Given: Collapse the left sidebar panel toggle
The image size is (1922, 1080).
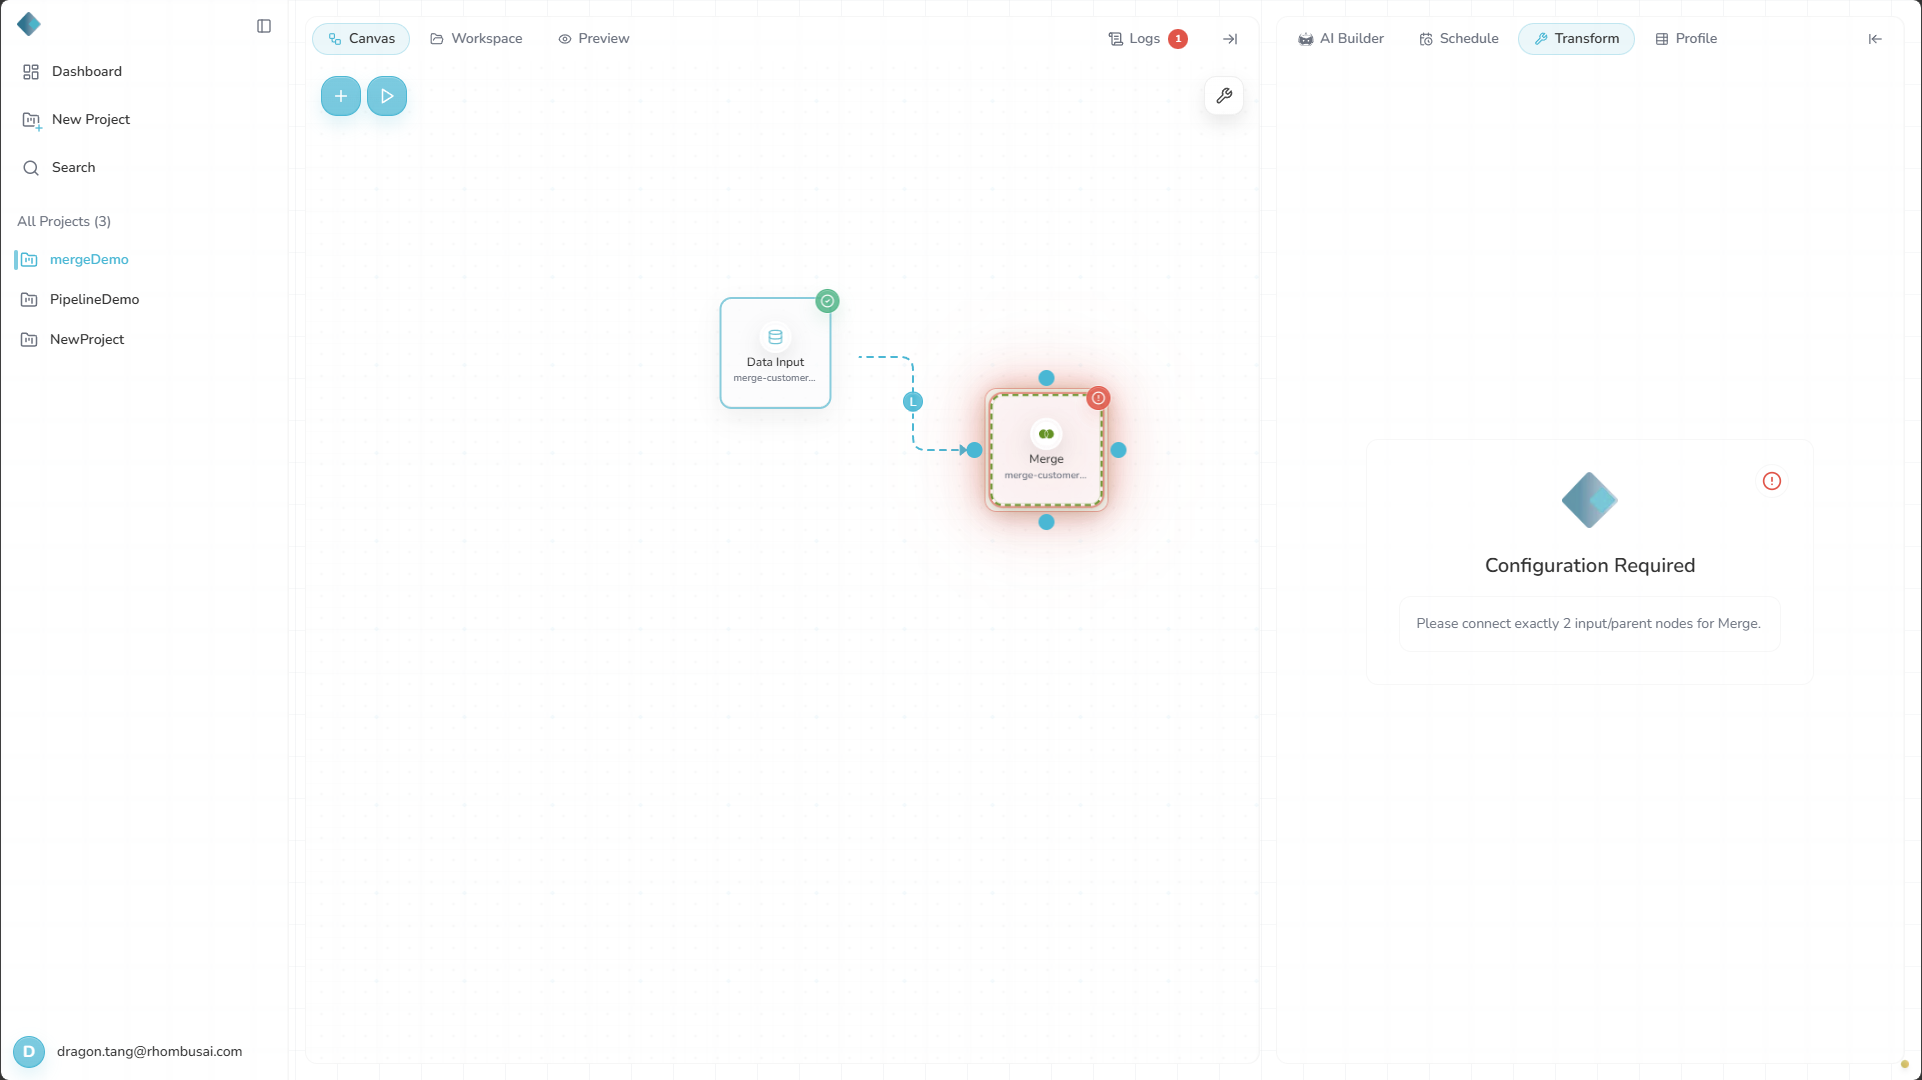Looking at the screenshot, I should pos(264,26).
